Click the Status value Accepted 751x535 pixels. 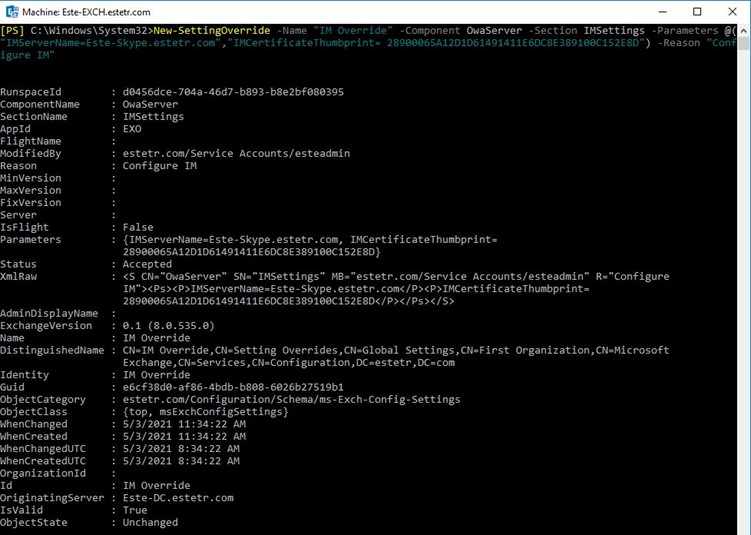tap(147, 264)
